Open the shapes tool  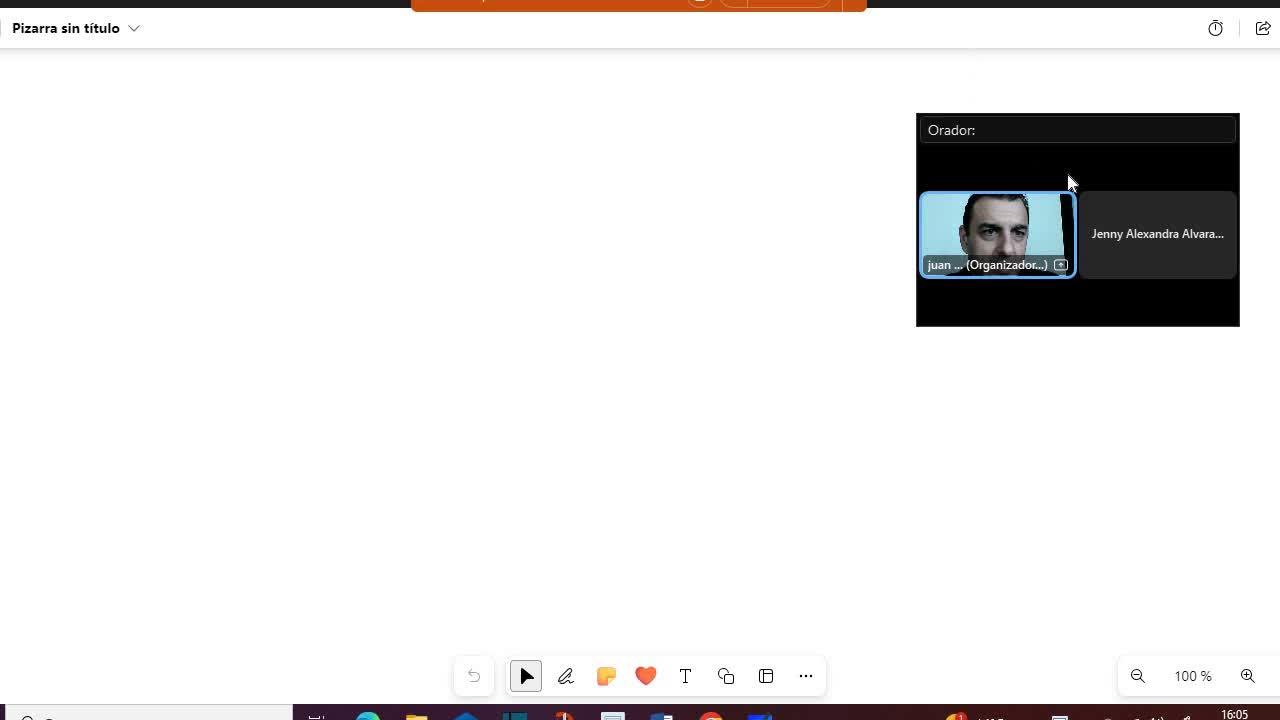pos(726,676)
